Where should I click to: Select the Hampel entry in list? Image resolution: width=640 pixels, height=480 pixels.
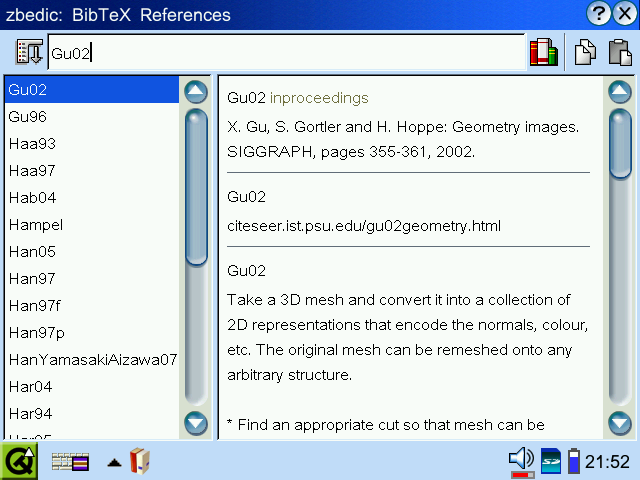(x=35, y=224)
